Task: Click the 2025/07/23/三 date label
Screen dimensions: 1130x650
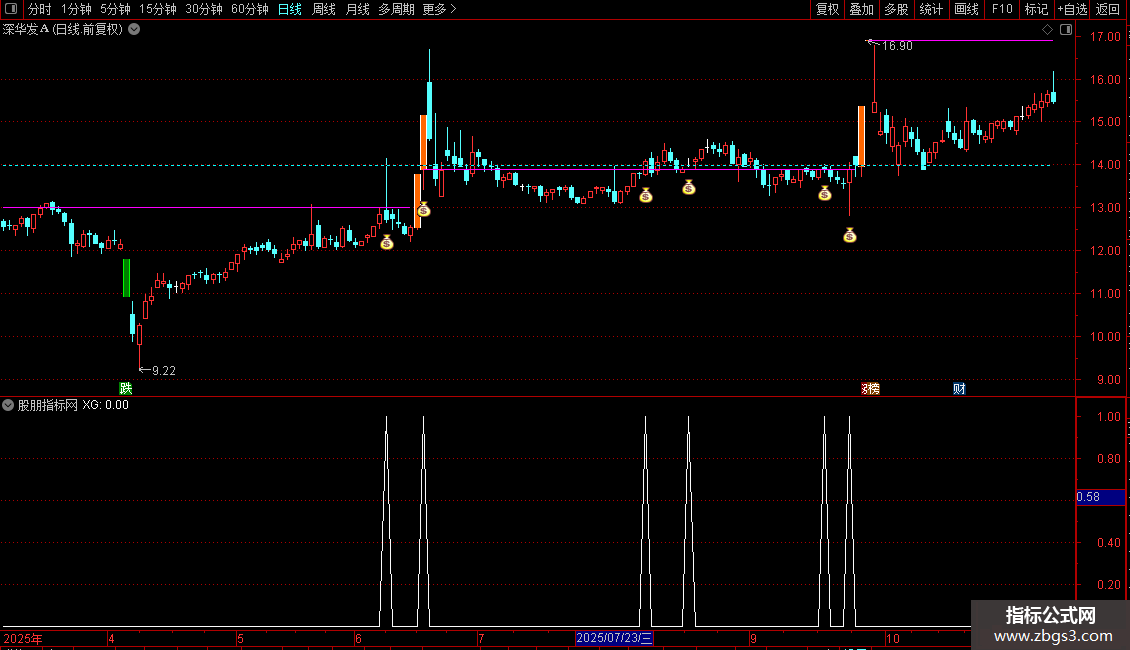Action: [614, 638]
